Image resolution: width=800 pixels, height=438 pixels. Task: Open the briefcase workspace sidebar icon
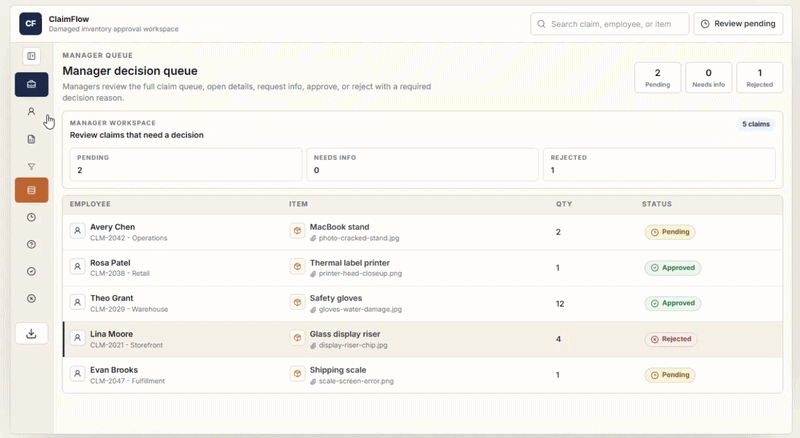pyautogui.click(x=32, y=84)
